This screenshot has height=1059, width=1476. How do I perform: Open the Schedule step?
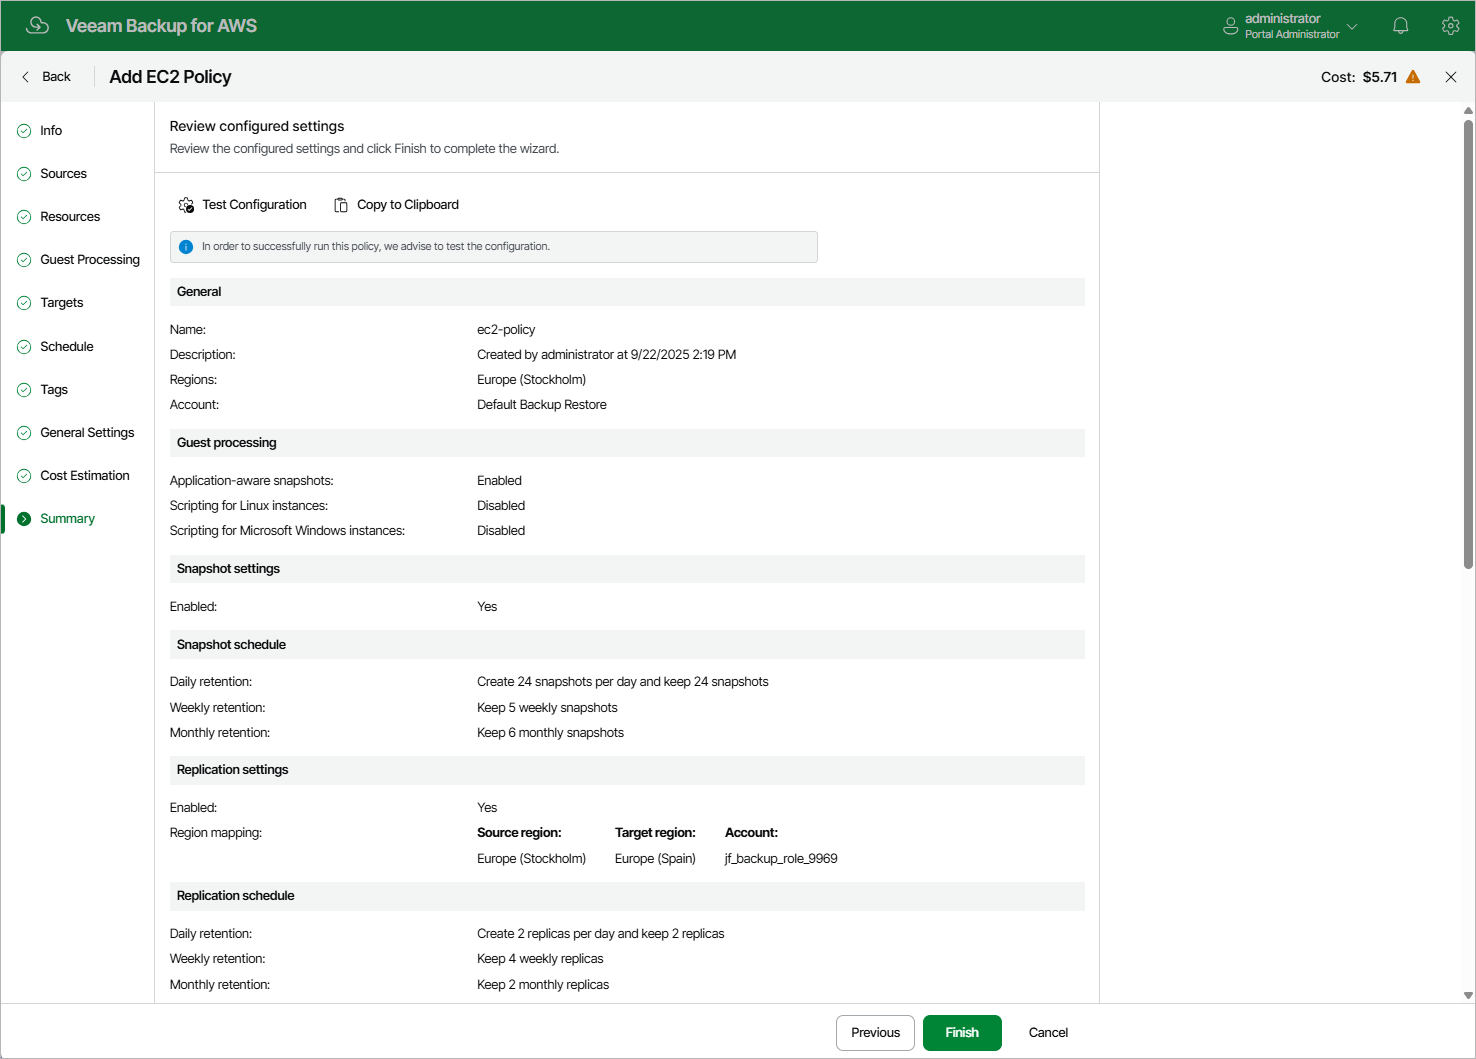pyautogui.click(x=67, y=347)
